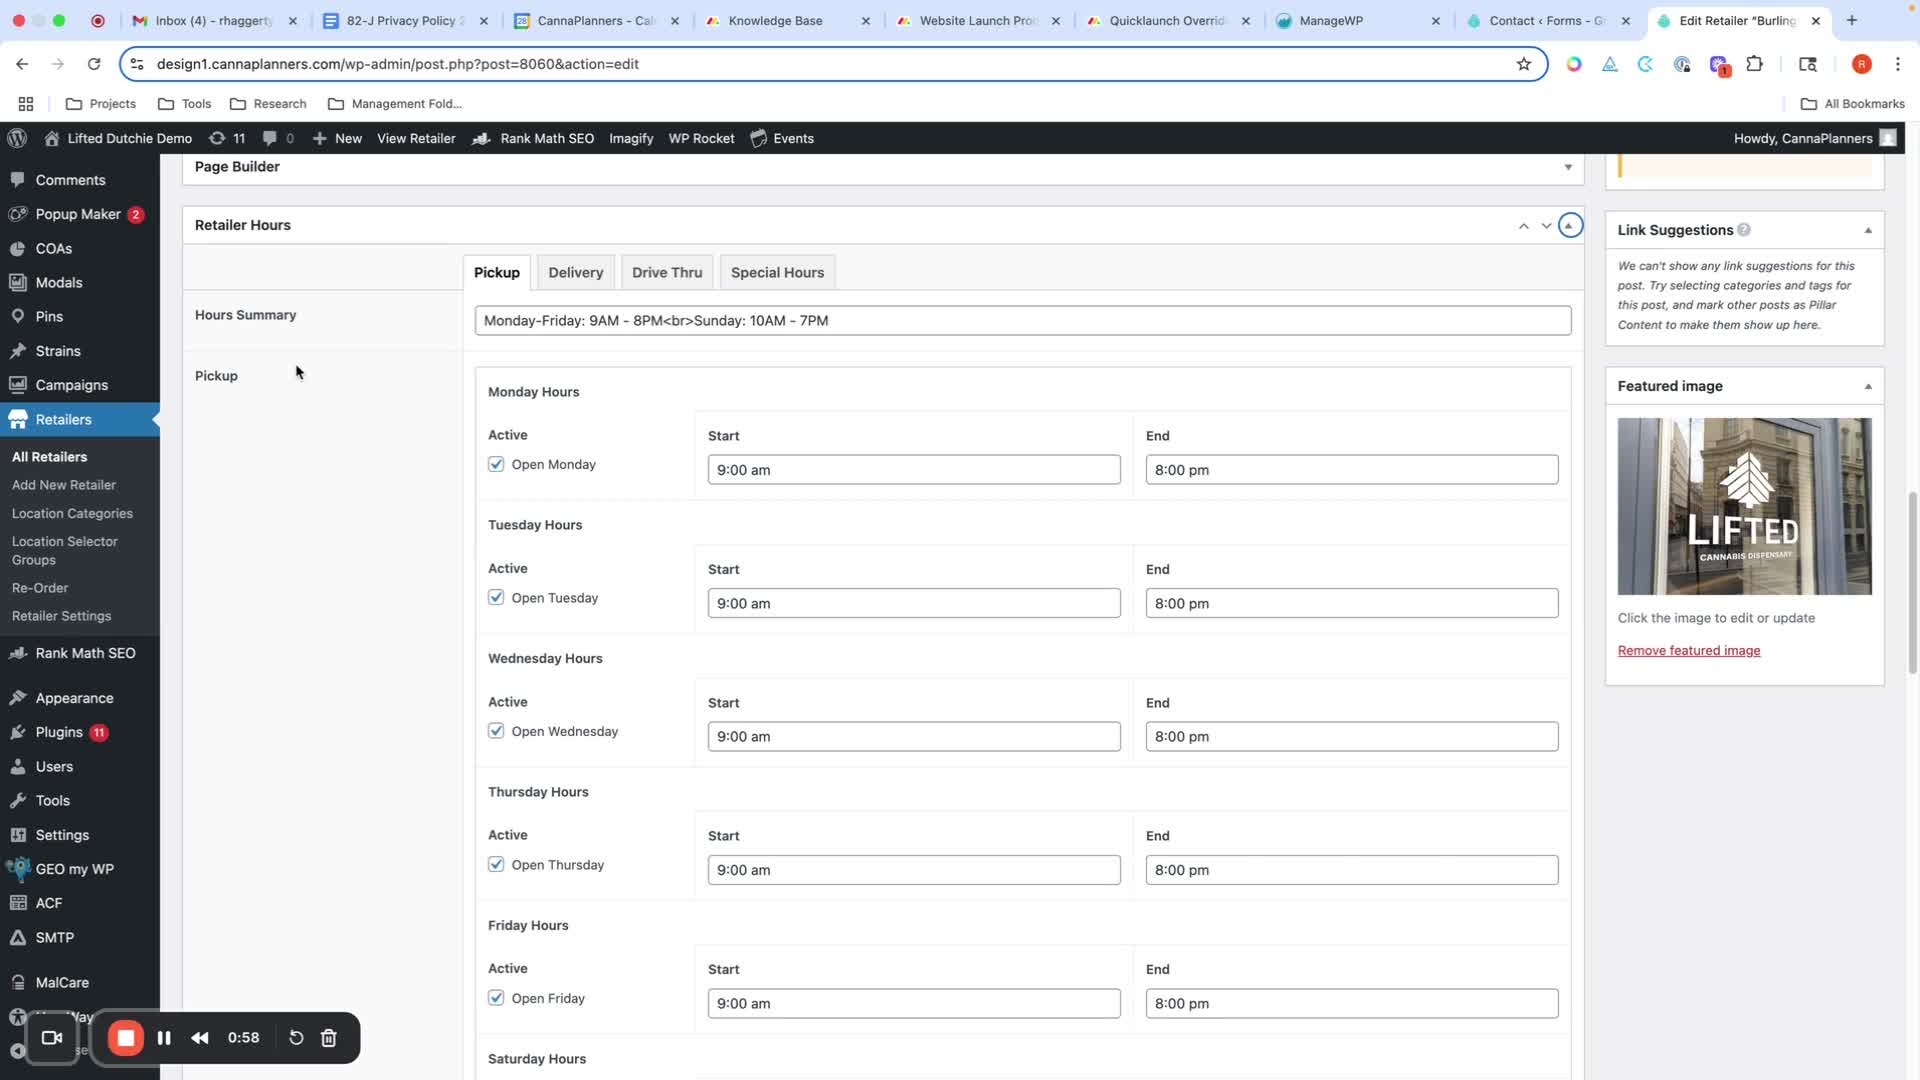The width and height of the screenshot is (1920, 1080).
Task: Click the red stop recording button
Action: coord(126,1038)
